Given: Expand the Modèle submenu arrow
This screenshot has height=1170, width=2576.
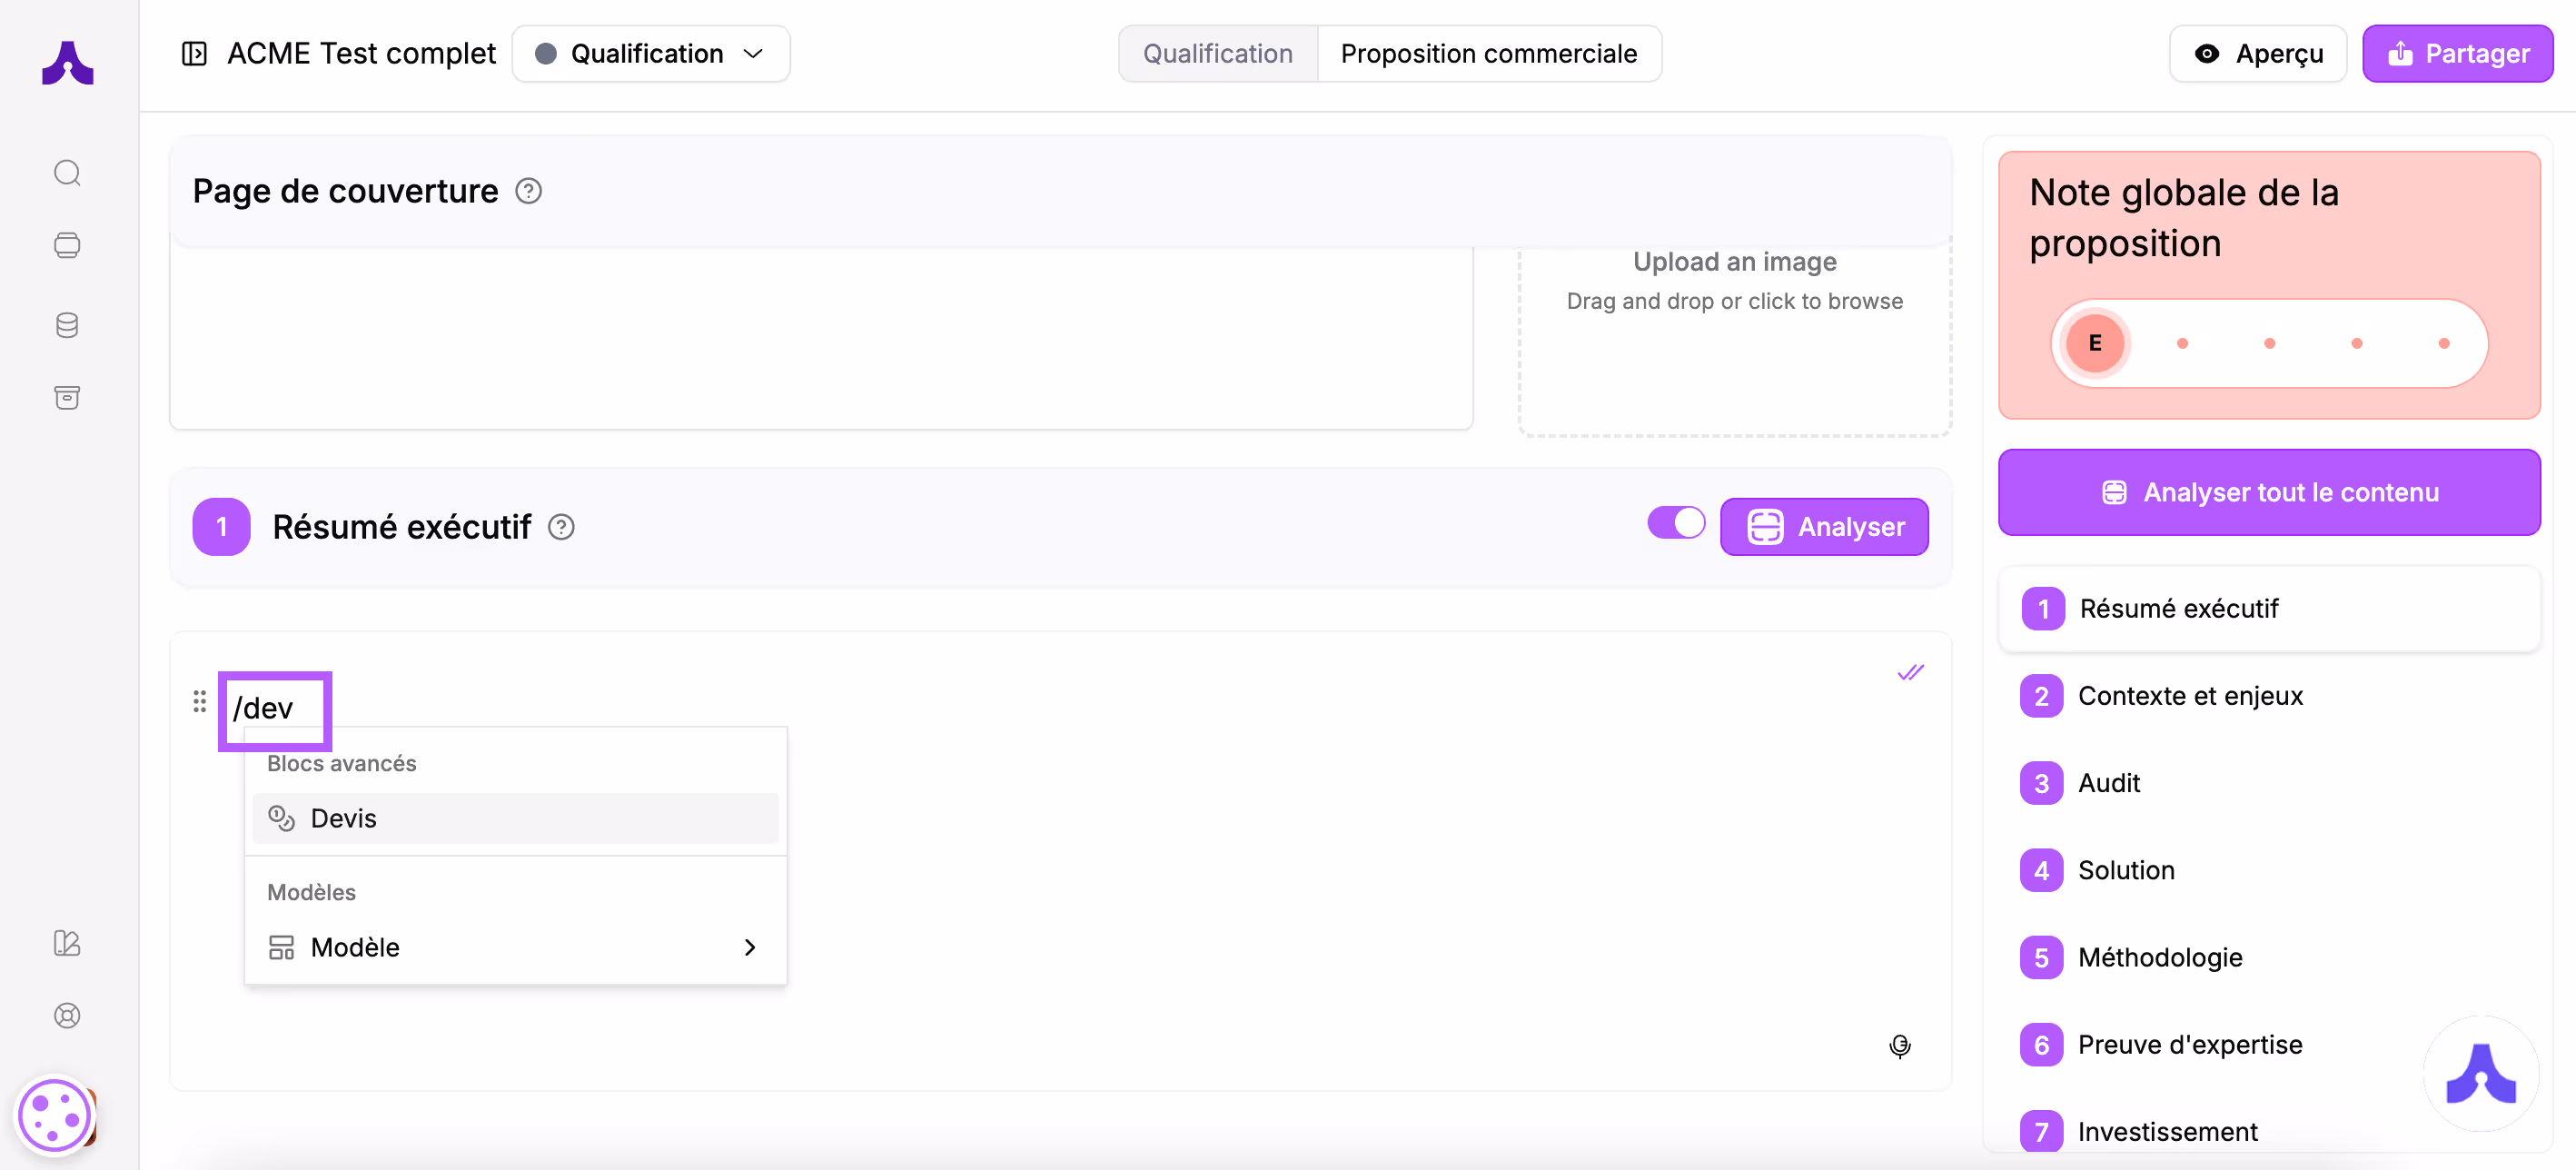Looking at the screenshot, I should 750,947.
